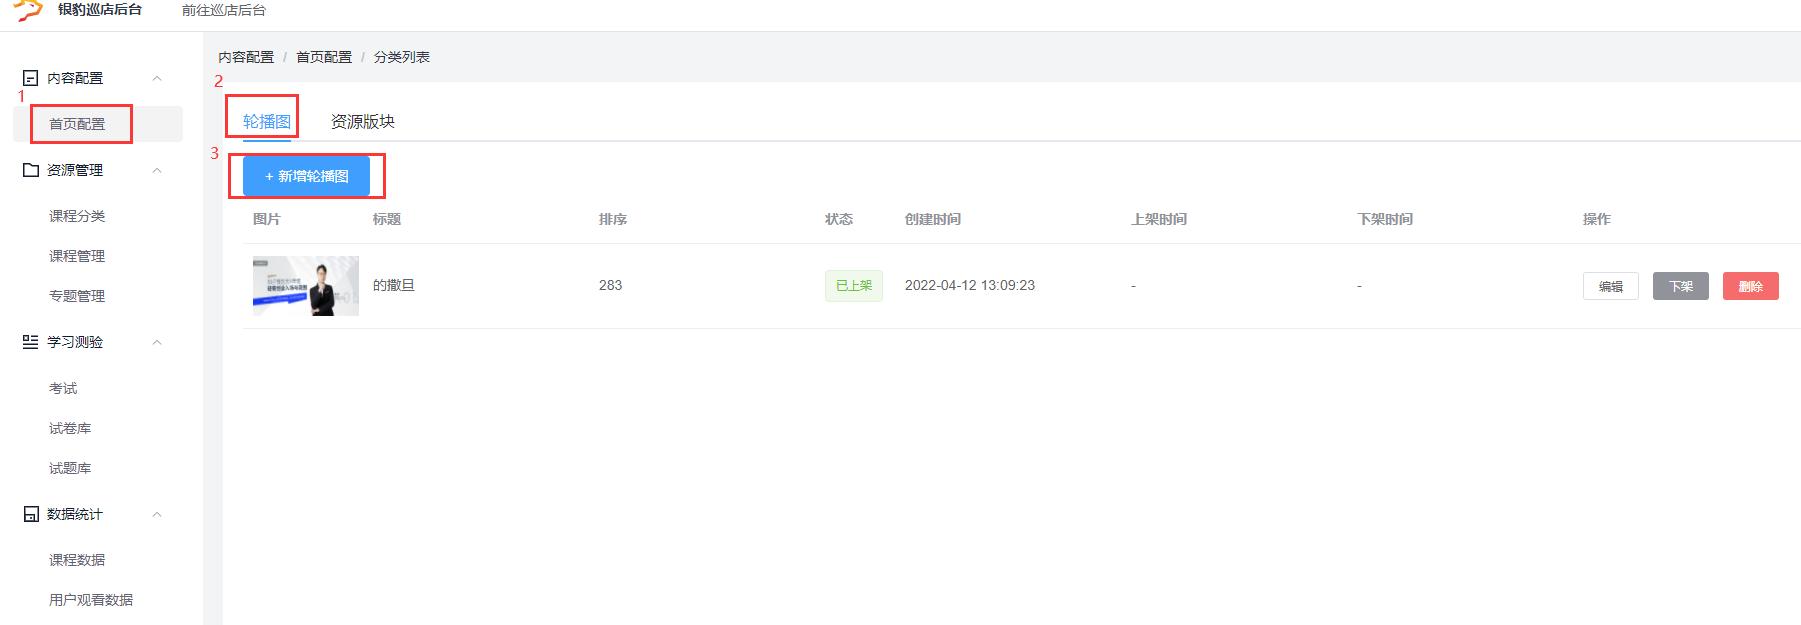Screen dimensions: 1801x625
Task: Click the 新增轮播图 button
Action: pyautogui.click(x=306, y=176)
